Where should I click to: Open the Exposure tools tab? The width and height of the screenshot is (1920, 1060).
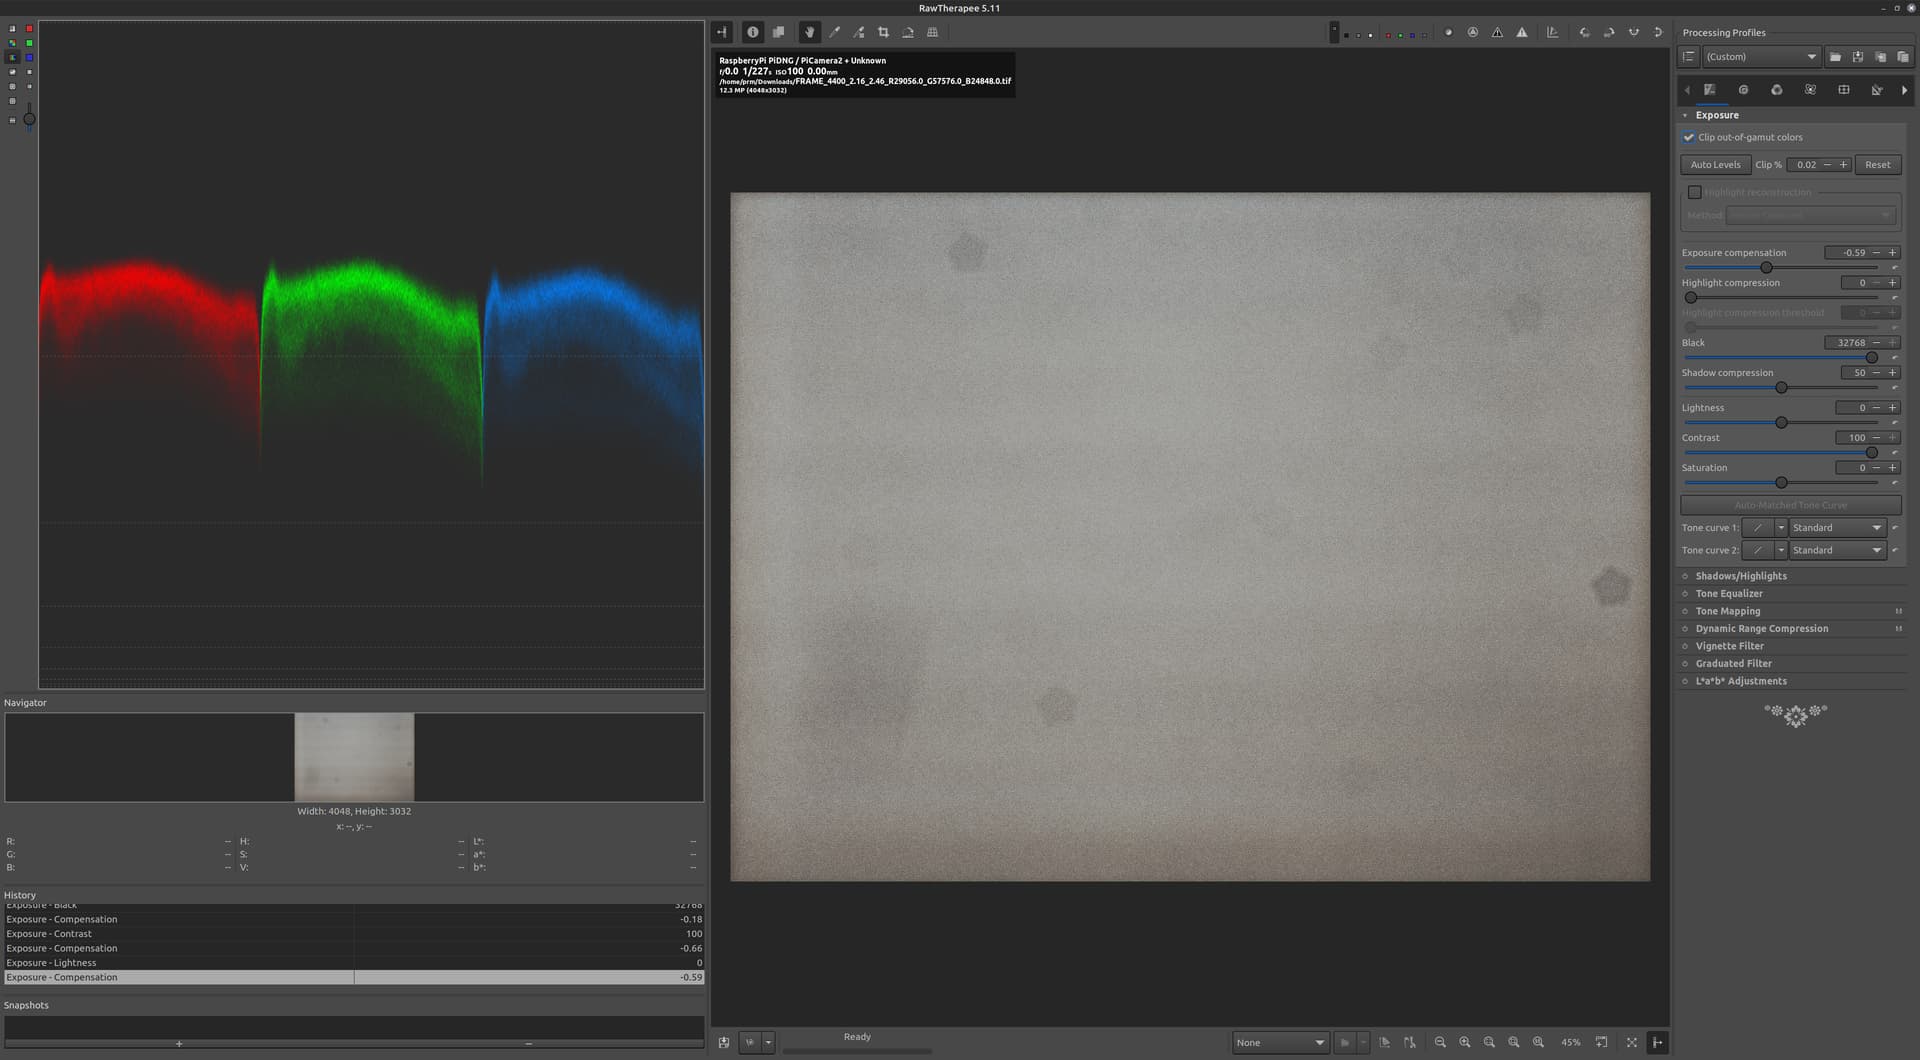[1710, 90]
